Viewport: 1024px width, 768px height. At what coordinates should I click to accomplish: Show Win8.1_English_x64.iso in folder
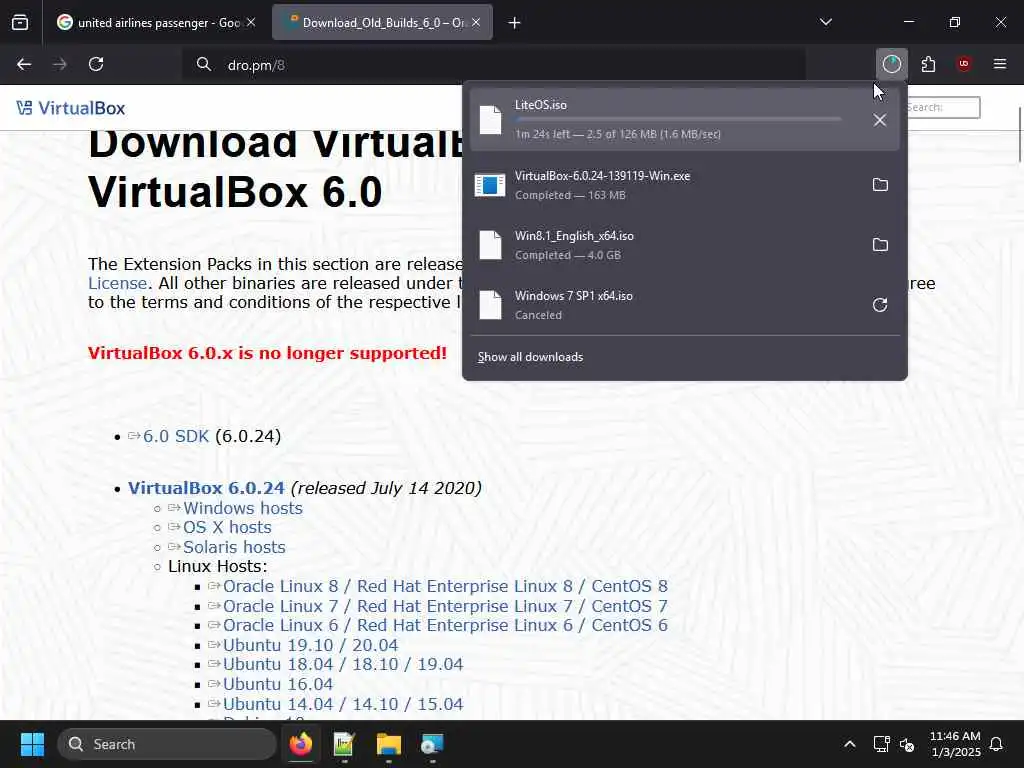(x=880, y=245)
